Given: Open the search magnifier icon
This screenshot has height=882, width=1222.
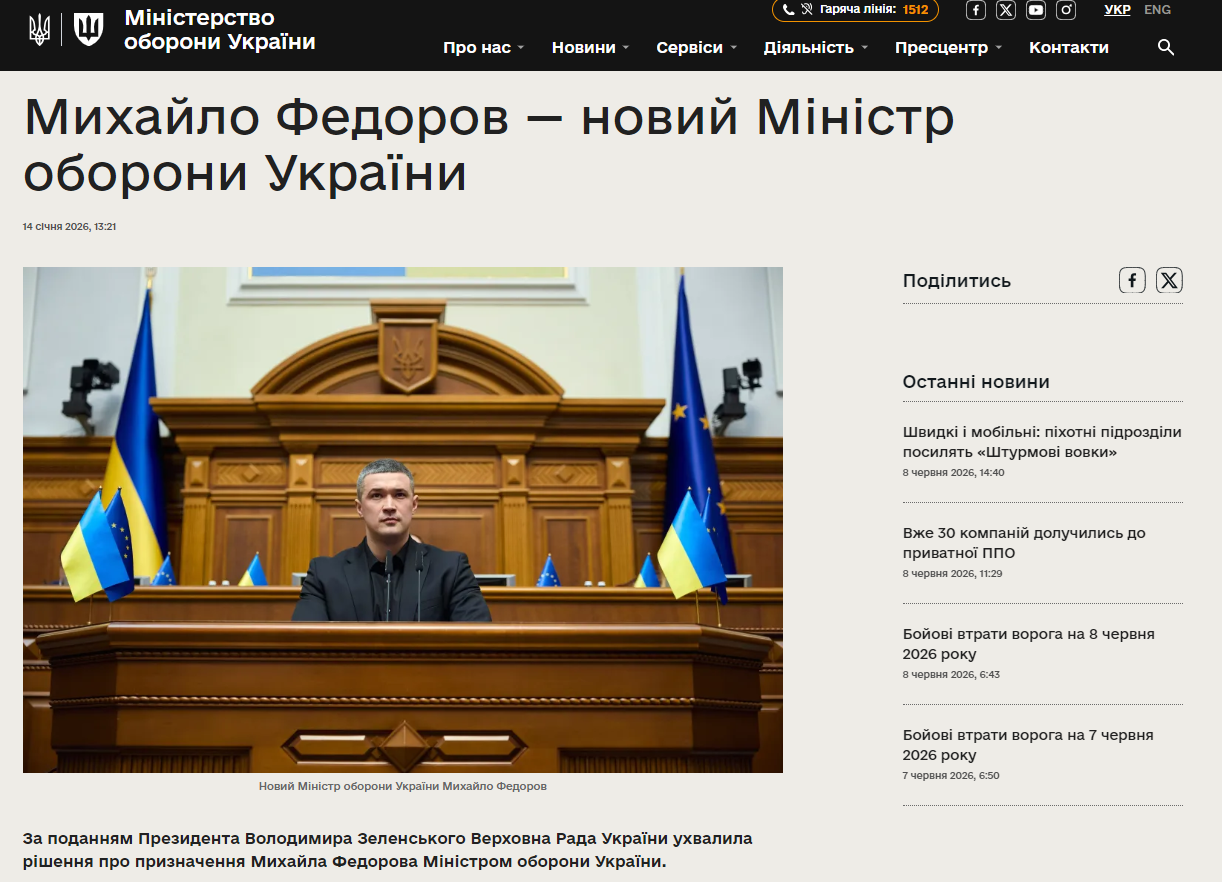Looking at the screenshot, I should 1166,47.
